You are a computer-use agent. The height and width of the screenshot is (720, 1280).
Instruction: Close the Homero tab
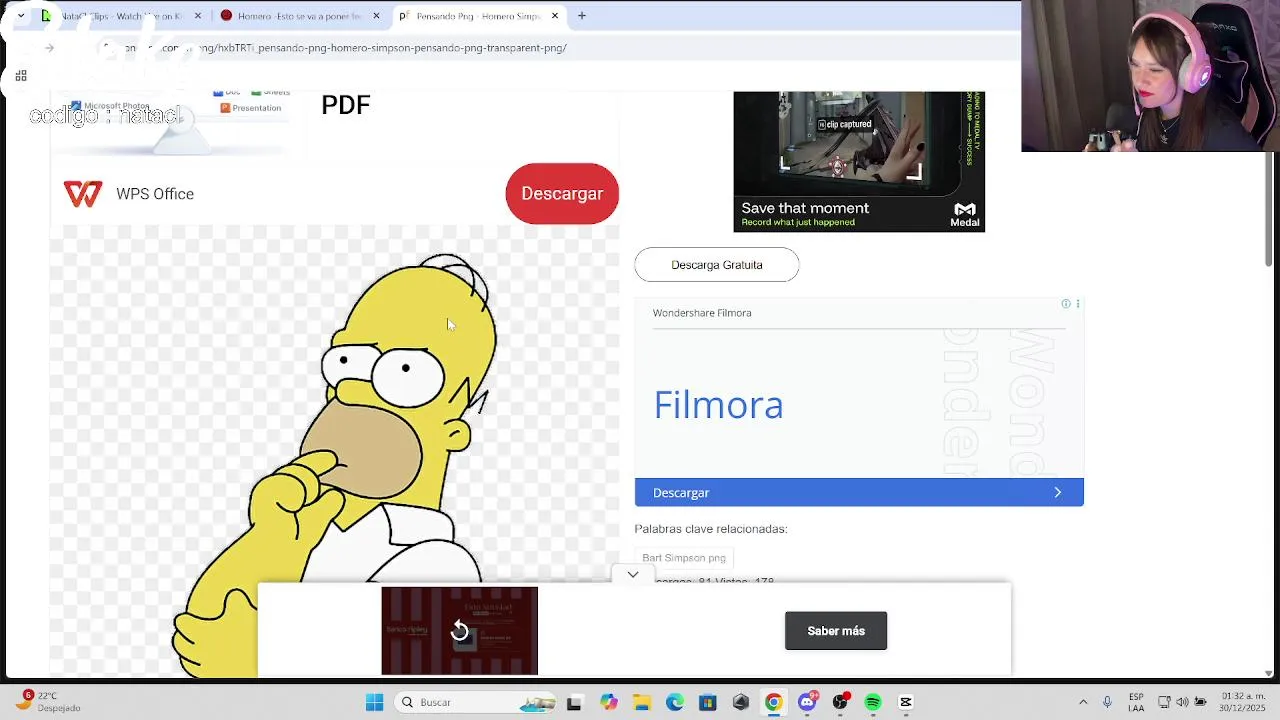376,16
